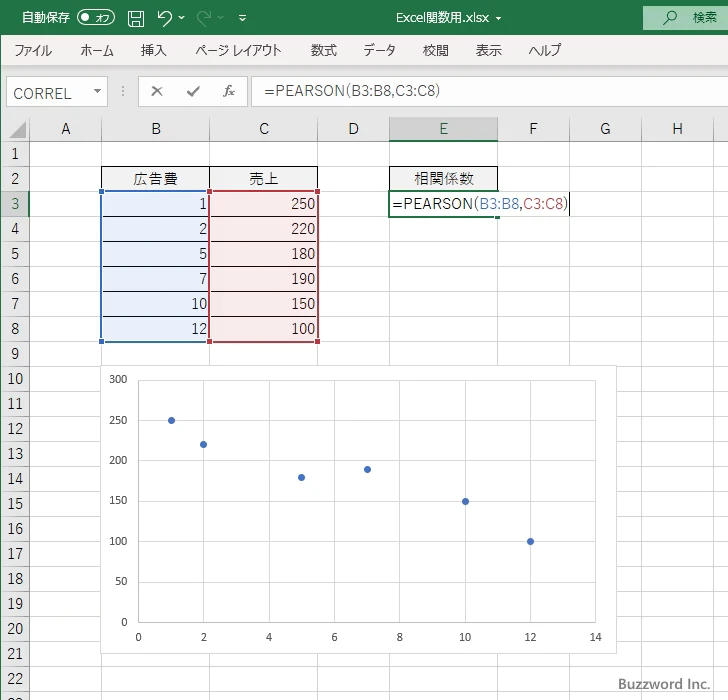Open the 挿入 ribbon tab
The height and width of the screenshot is (700, 728).
(x=154, y=50)
